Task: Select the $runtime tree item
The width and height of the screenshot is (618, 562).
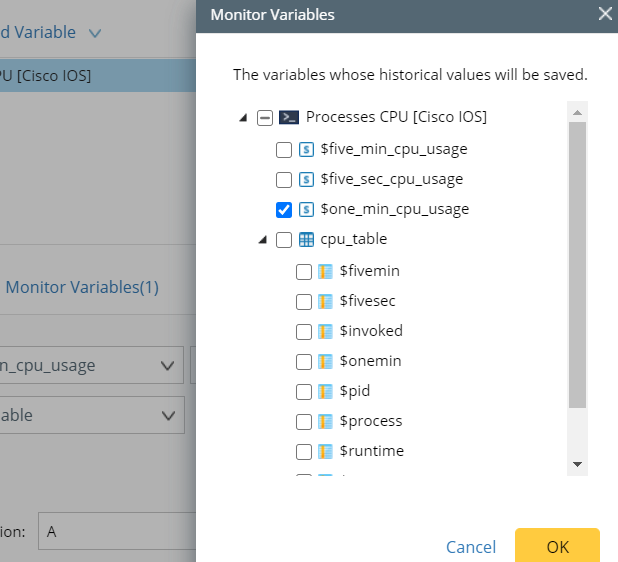Action: pos(372,451)
